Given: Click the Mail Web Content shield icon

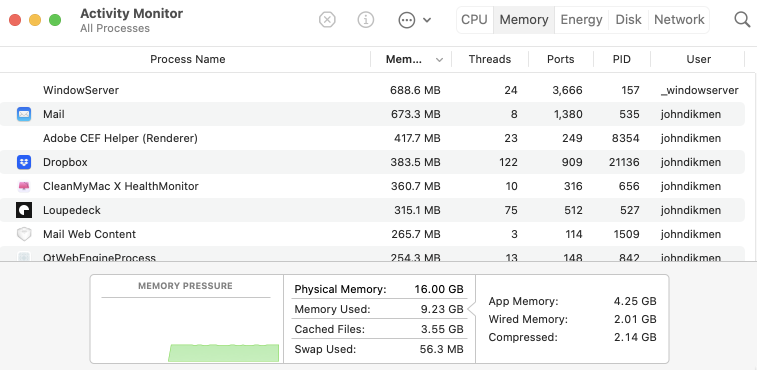Looking at the screenshot, I should tap(24, 234).
